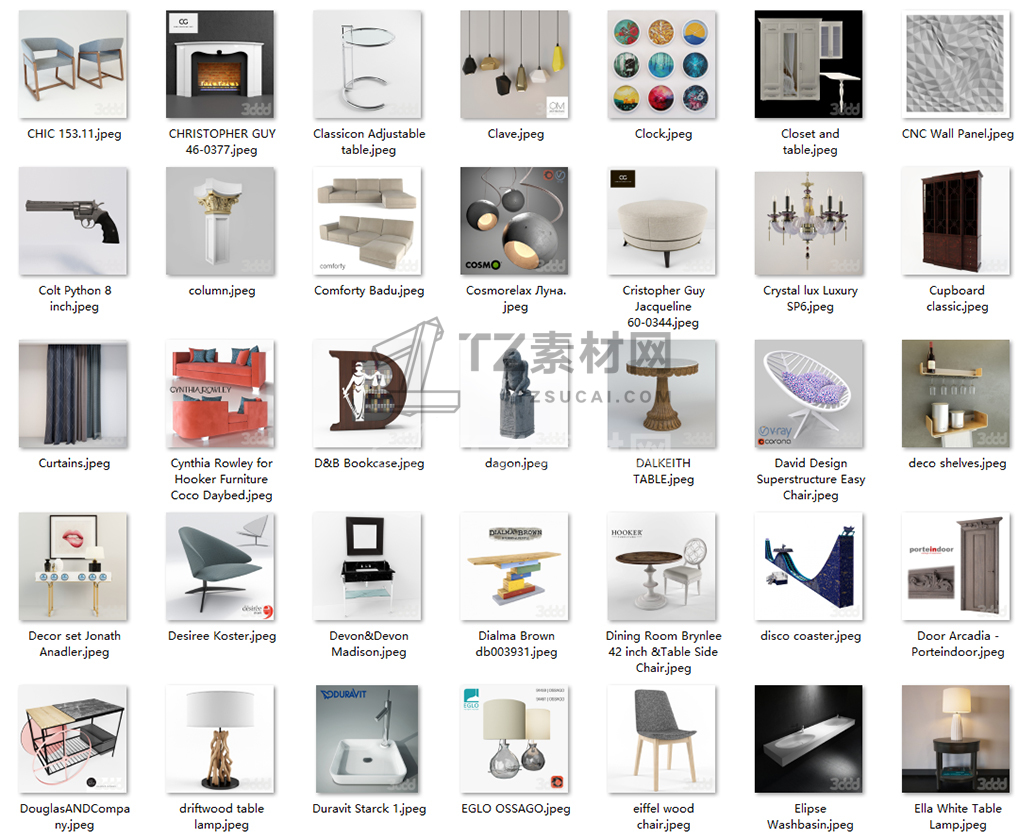The width and height of the screenshot is (1035, 839).
Task: Click the file name "CHIC 153.11.jpeg"
Action: [x=74, y=134]
